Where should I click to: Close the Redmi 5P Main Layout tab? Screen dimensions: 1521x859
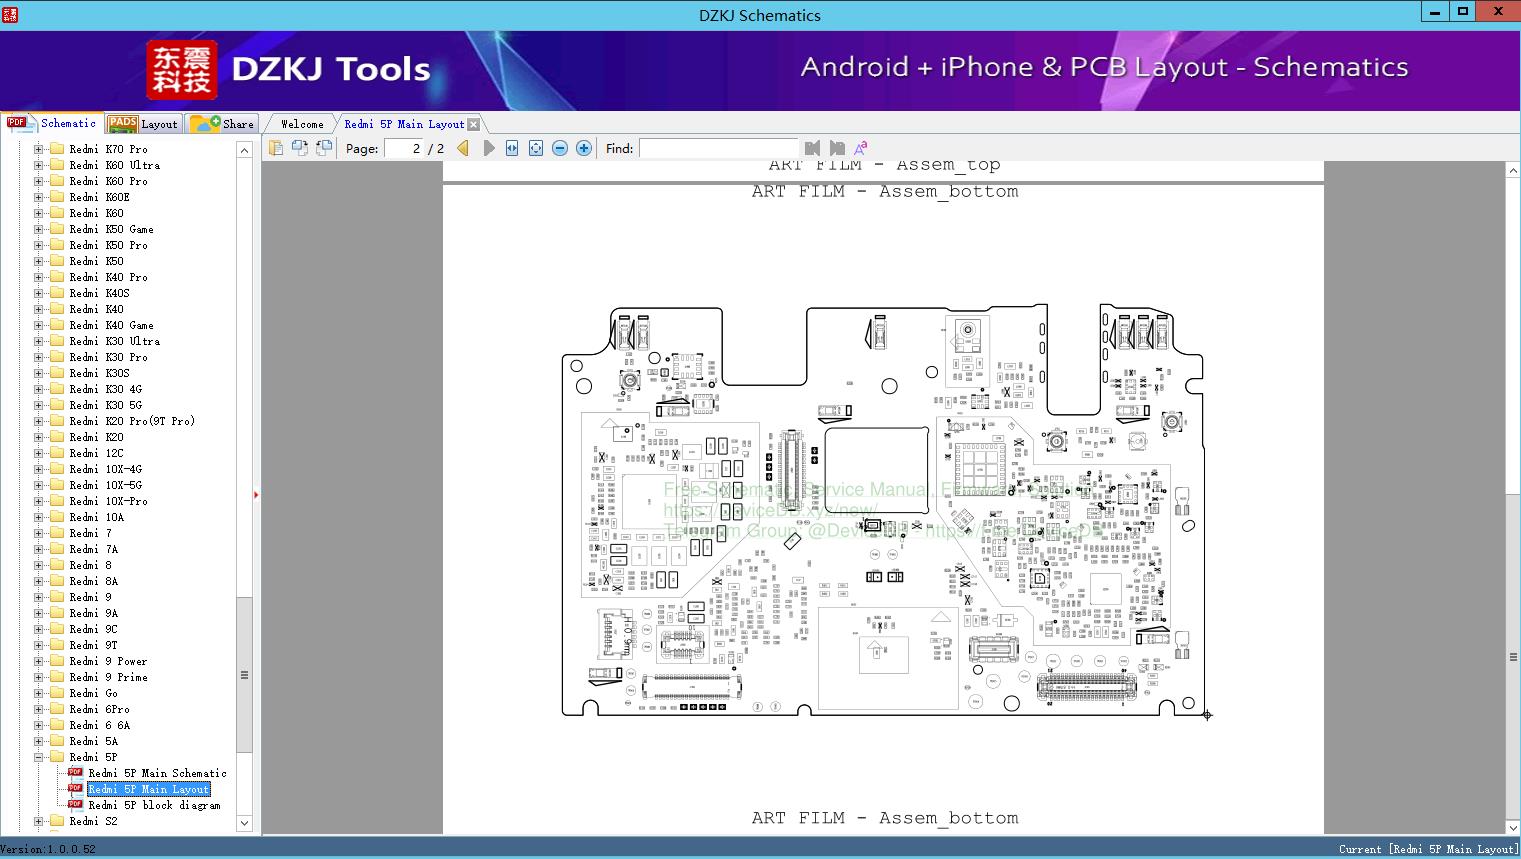click(x=474, y=124)
